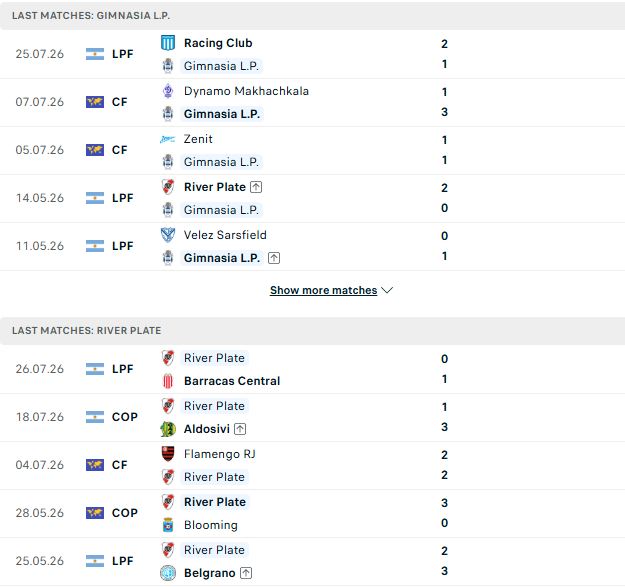Click the Racing Club team crest
The width and height of the screenshot is (625, 587).
pyautogui.click(x=168, y=43)
